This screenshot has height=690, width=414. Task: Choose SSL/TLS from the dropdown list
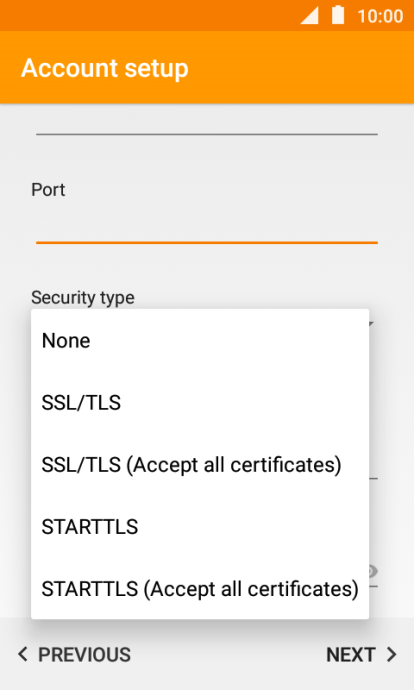coord(200,403)
